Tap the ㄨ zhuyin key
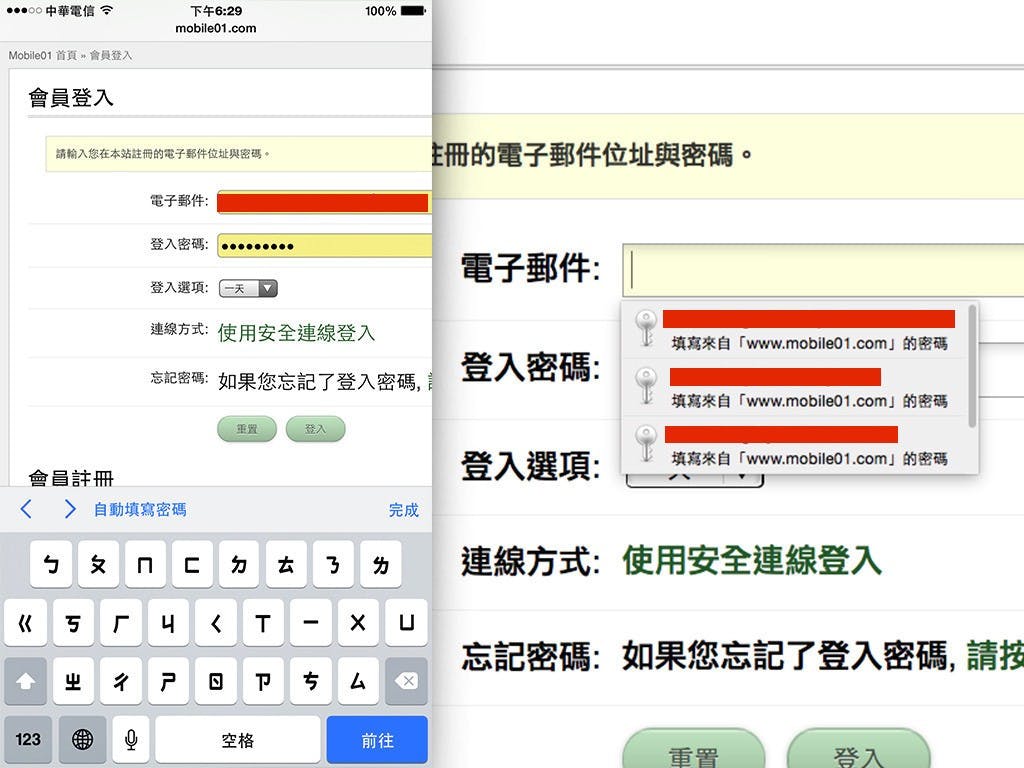The image size is (1024, 768). pyautogui.click(x=358, y=623)
